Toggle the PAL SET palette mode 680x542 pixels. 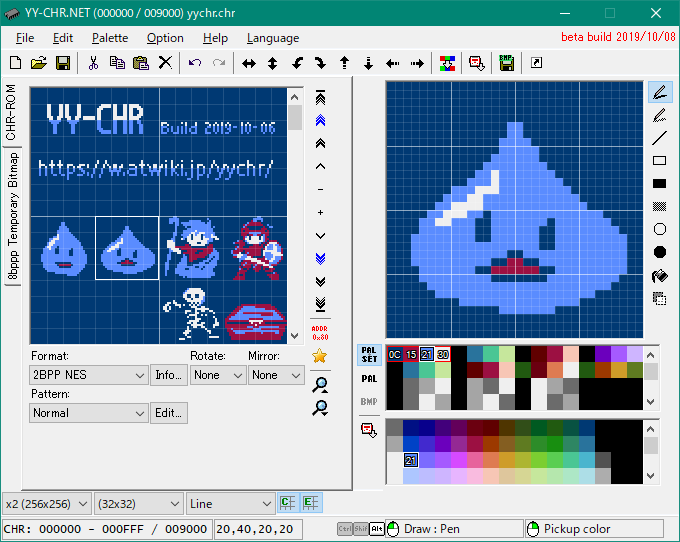click(369, 355)
